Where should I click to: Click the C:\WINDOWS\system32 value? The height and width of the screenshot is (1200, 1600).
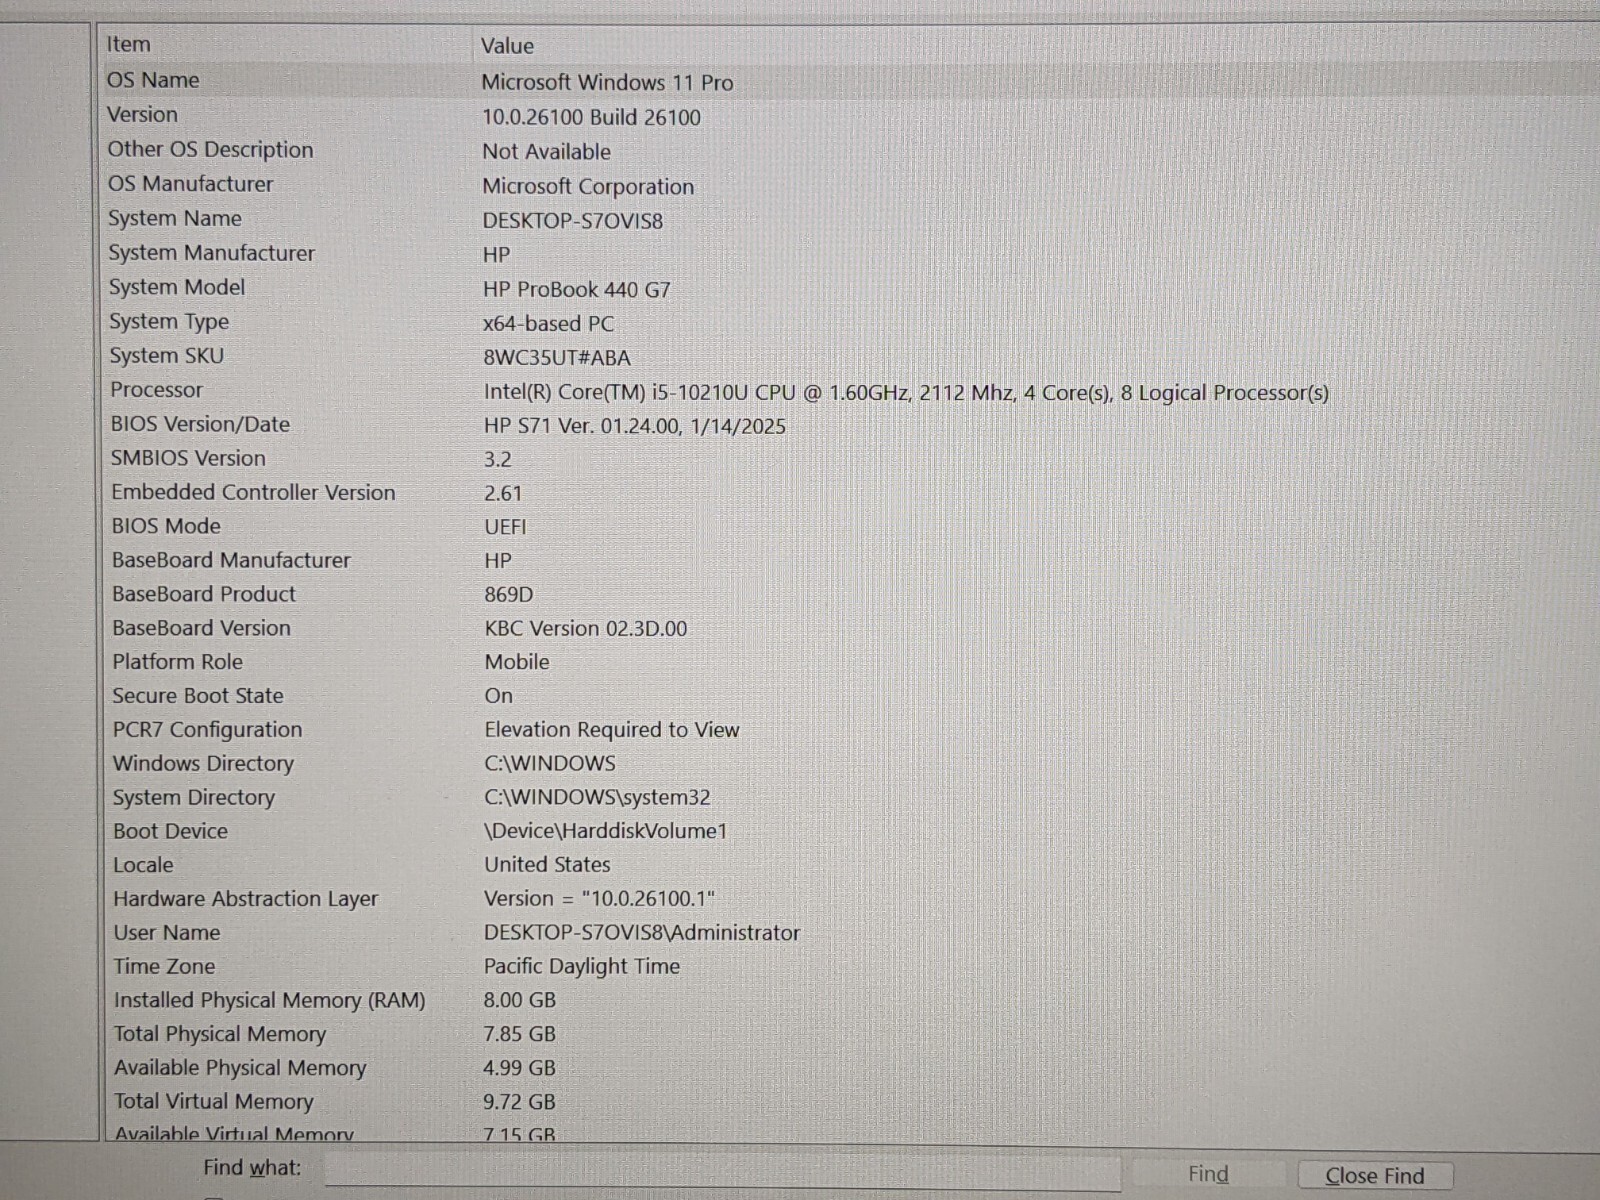coord(598,798)
